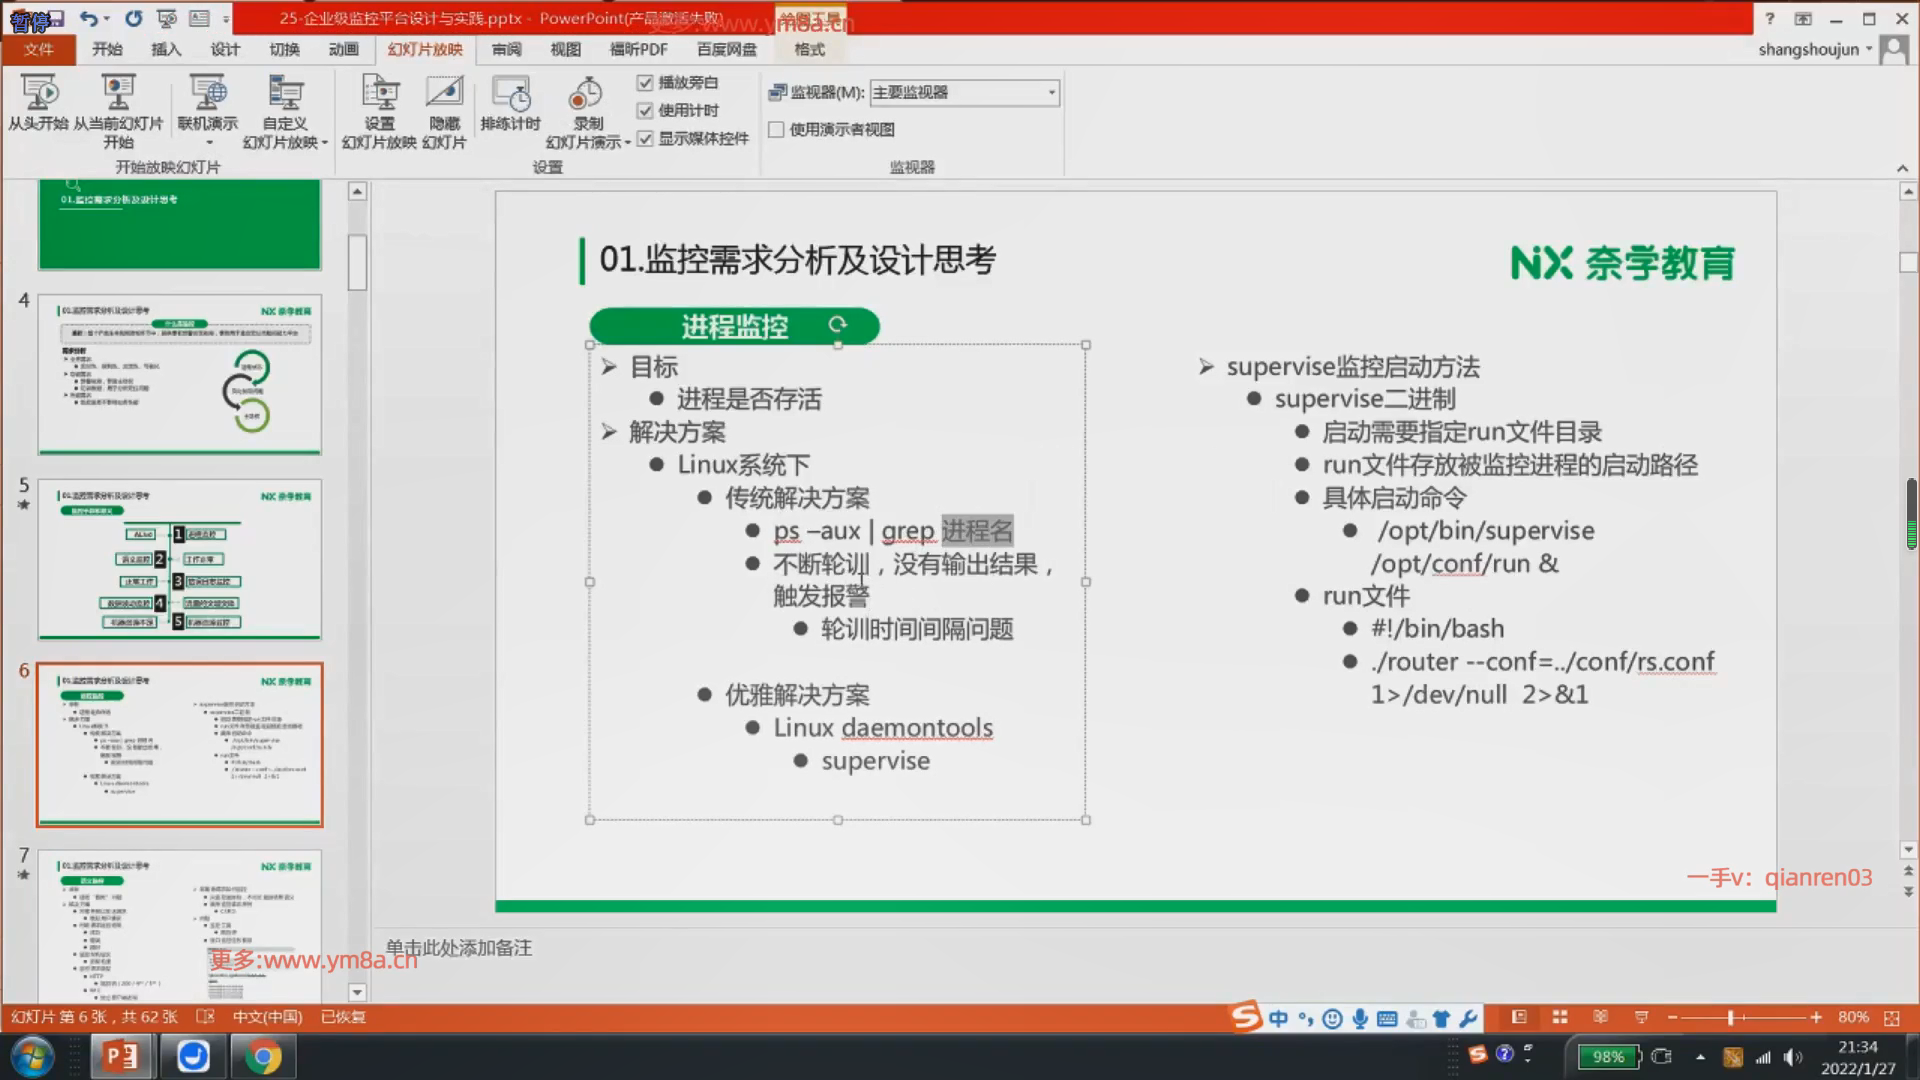The width and height of the screenshot is (1920, 1080).
Task: Open the Monitor (监视器) dropdown
Action: tap(1051, 93)
